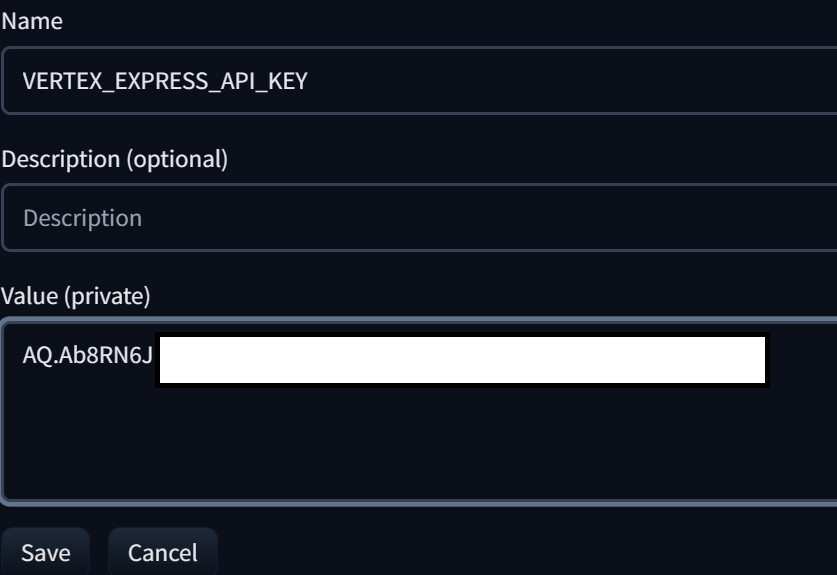This screenshot has height=575, width=837.
Task: Click the Name label
Action: (x=32, y=21)
